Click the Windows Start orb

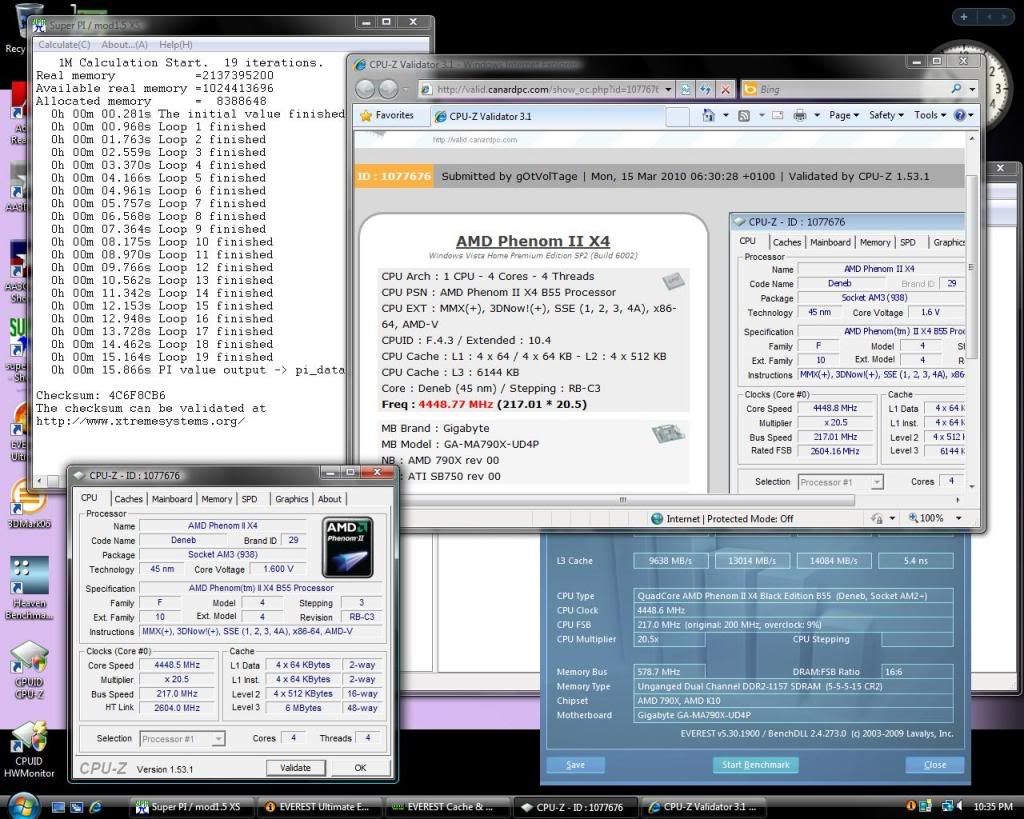pos(22,806)
